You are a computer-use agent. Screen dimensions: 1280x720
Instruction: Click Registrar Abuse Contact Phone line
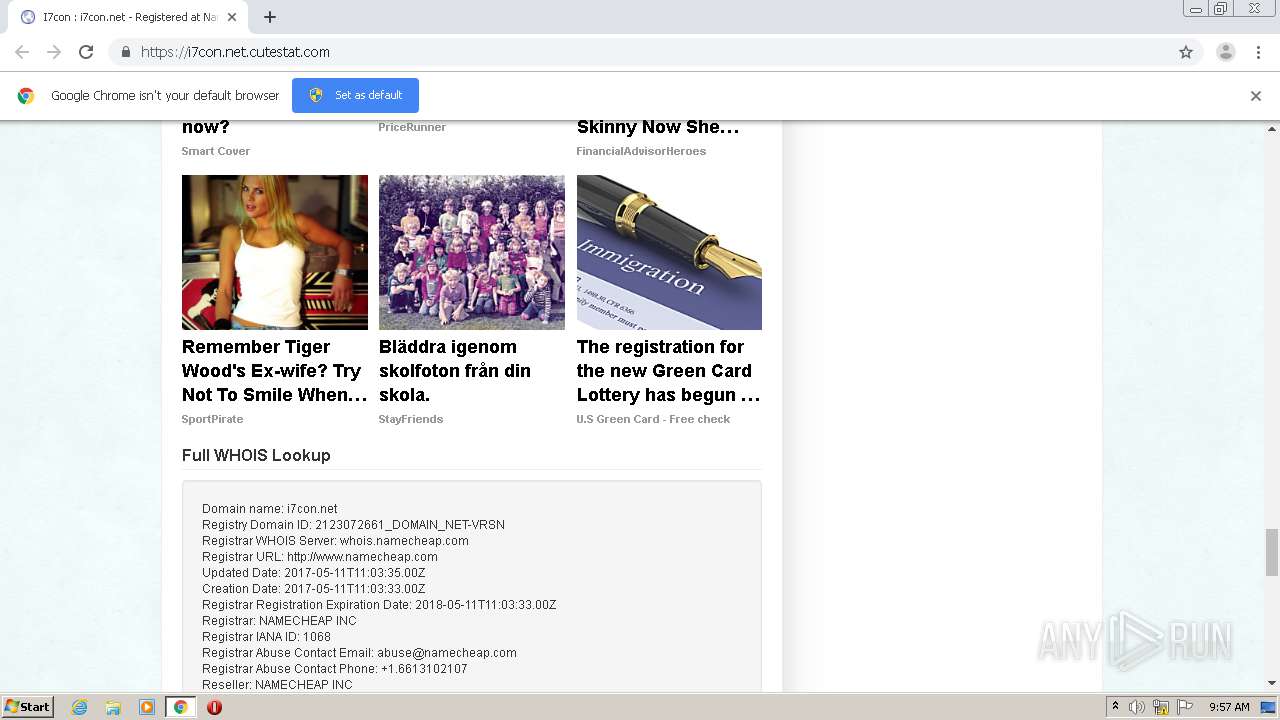335,669
